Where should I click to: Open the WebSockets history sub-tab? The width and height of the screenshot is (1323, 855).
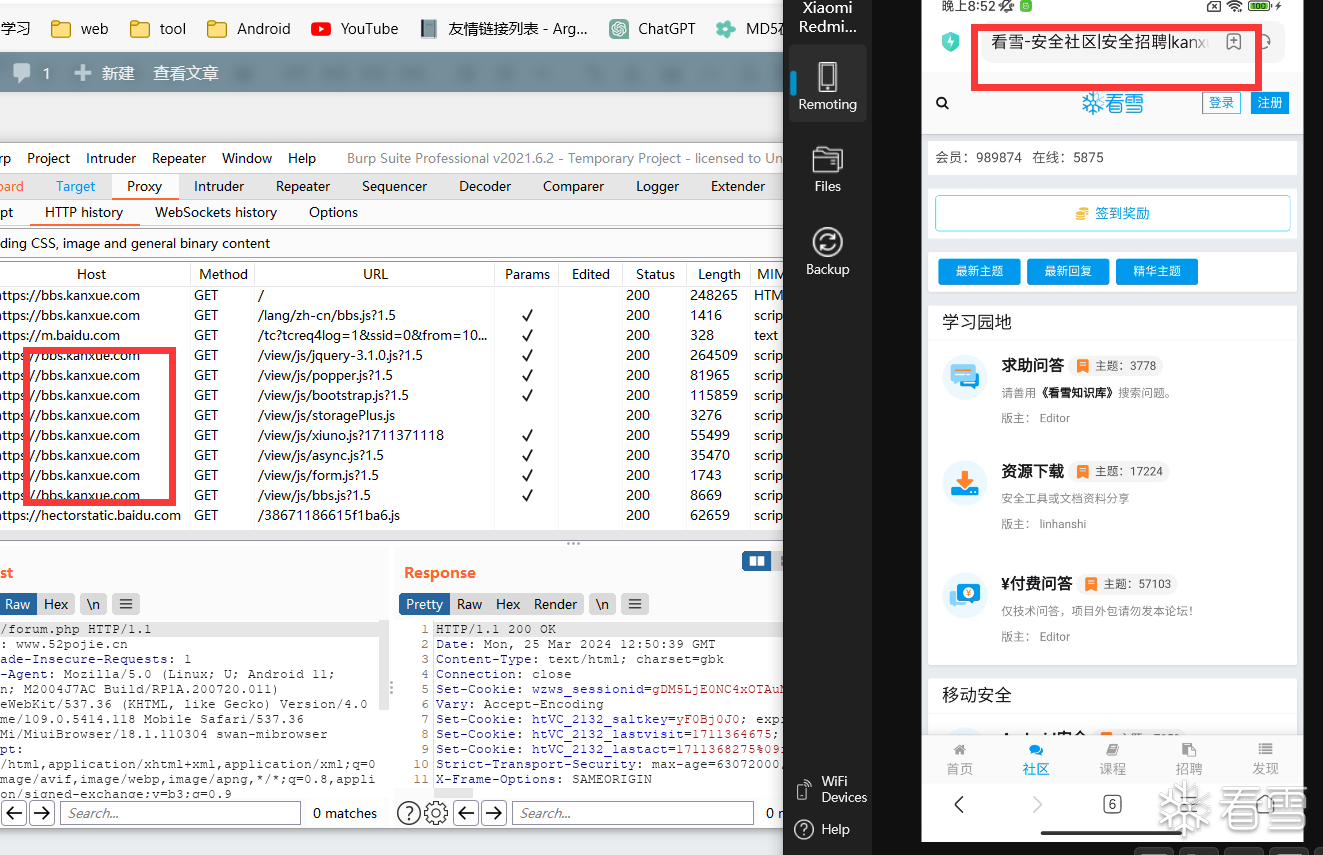(x=216, y=212)
